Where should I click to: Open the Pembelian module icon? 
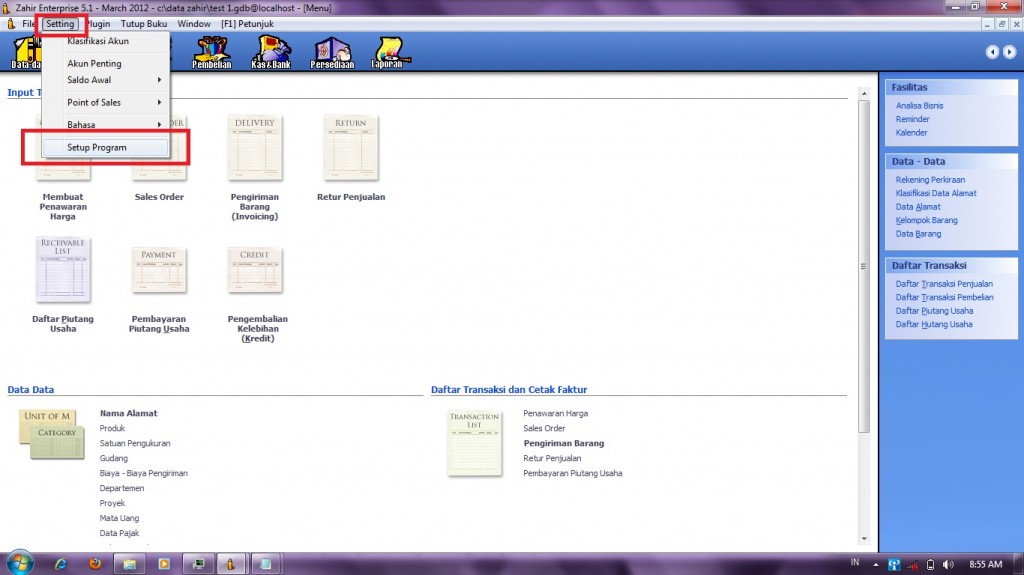click(x=212, y=52)
